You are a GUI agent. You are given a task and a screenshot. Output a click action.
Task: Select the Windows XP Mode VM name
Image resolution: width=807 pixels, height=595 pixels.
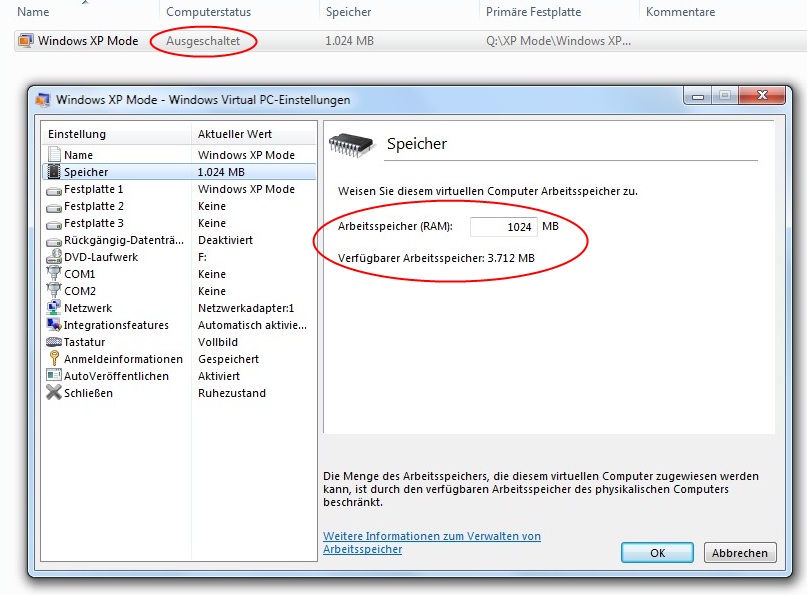coord(88,41)
